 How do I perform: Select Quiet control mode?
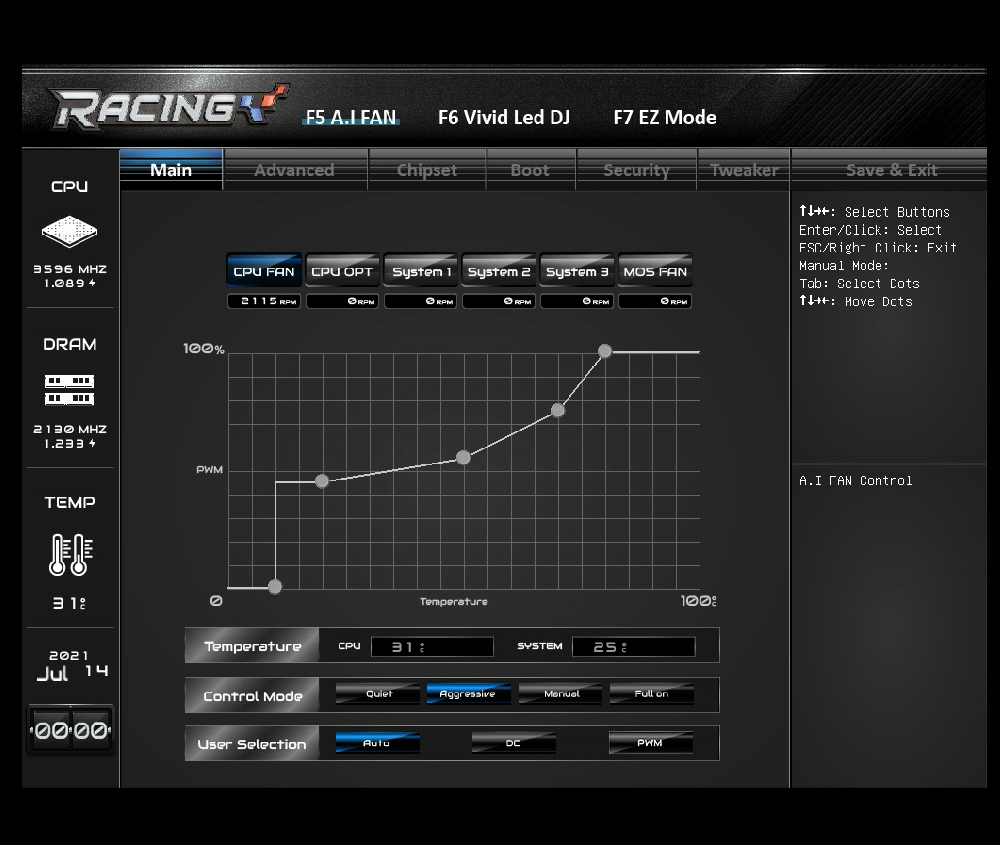pos(378,694)
